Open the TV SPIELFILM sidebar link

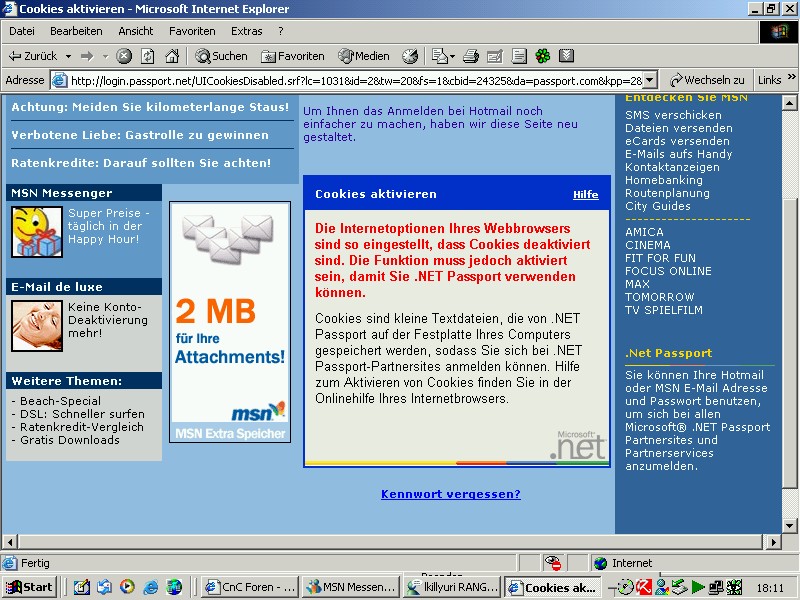[x=664, y=310]
